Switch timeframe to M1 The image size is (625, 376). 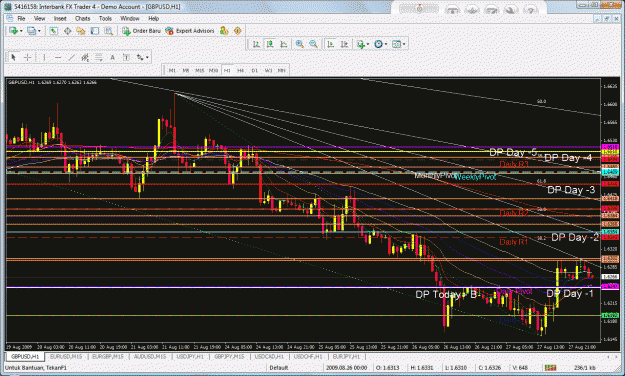(172, 71)
